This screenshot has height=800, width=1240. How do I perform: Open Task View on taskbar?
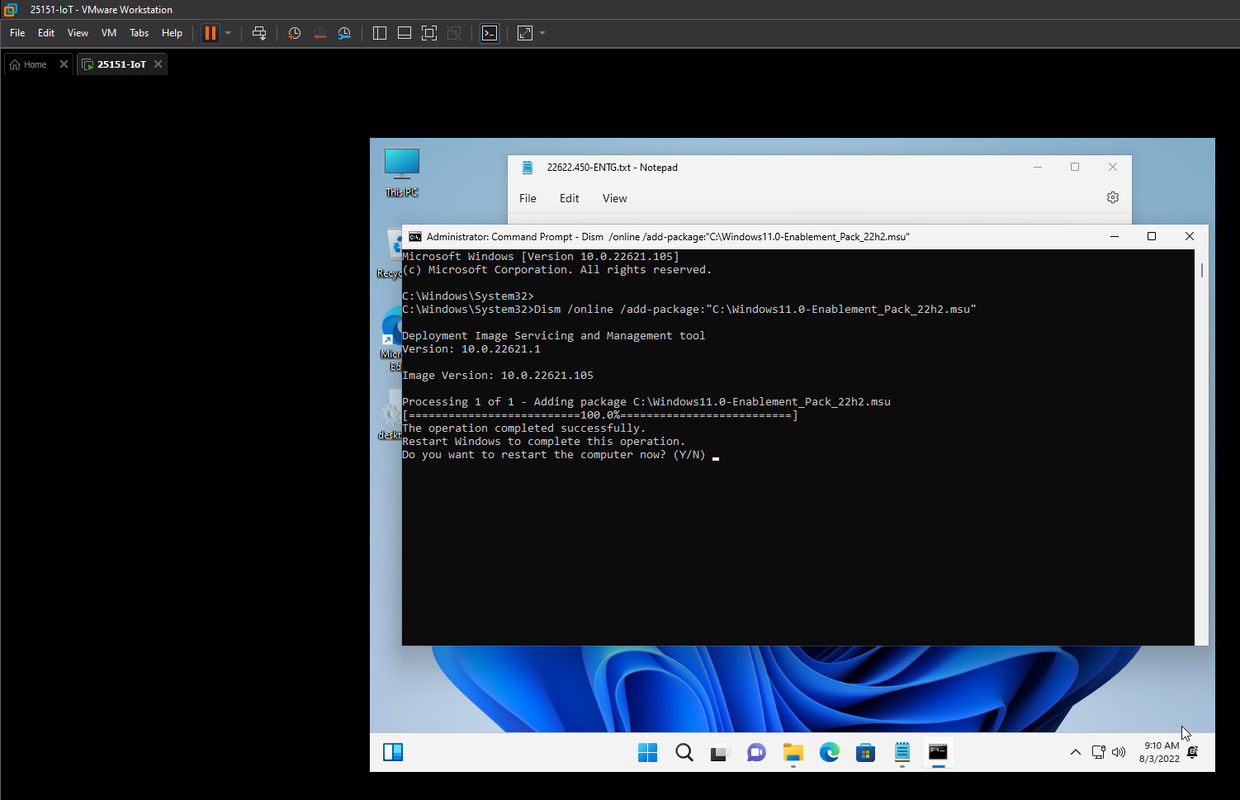click(x=720, y=752)
